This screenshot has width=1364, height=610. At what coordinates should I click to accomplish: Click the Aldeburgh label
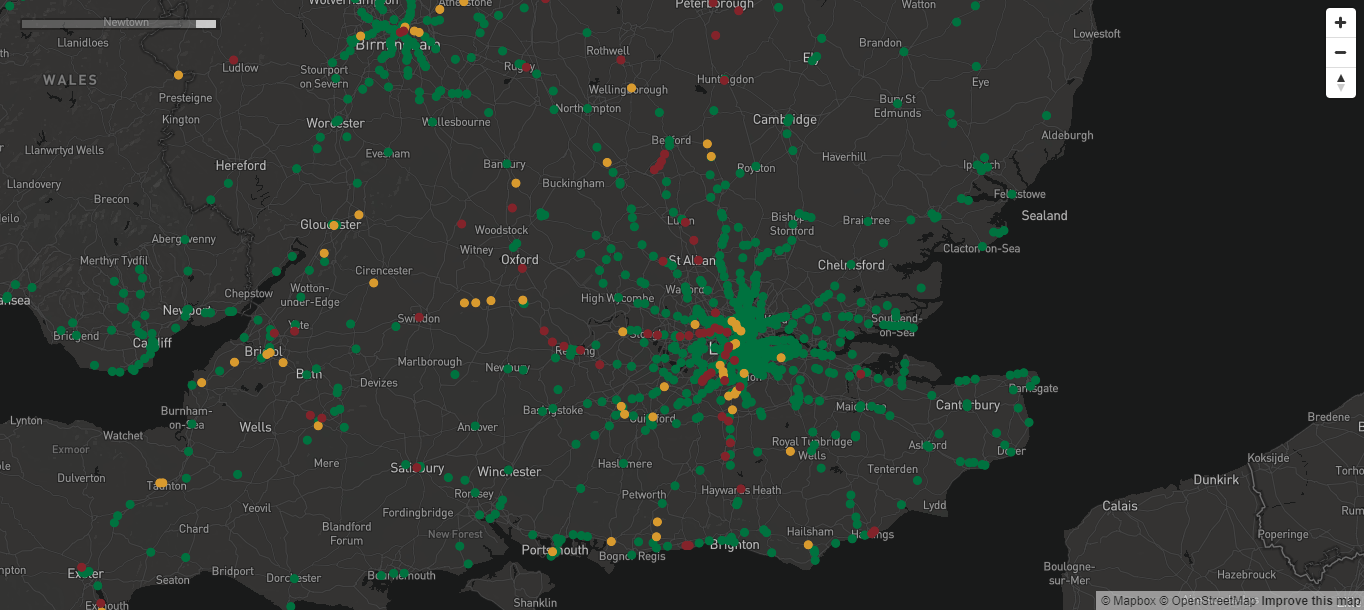(1068, 135)
